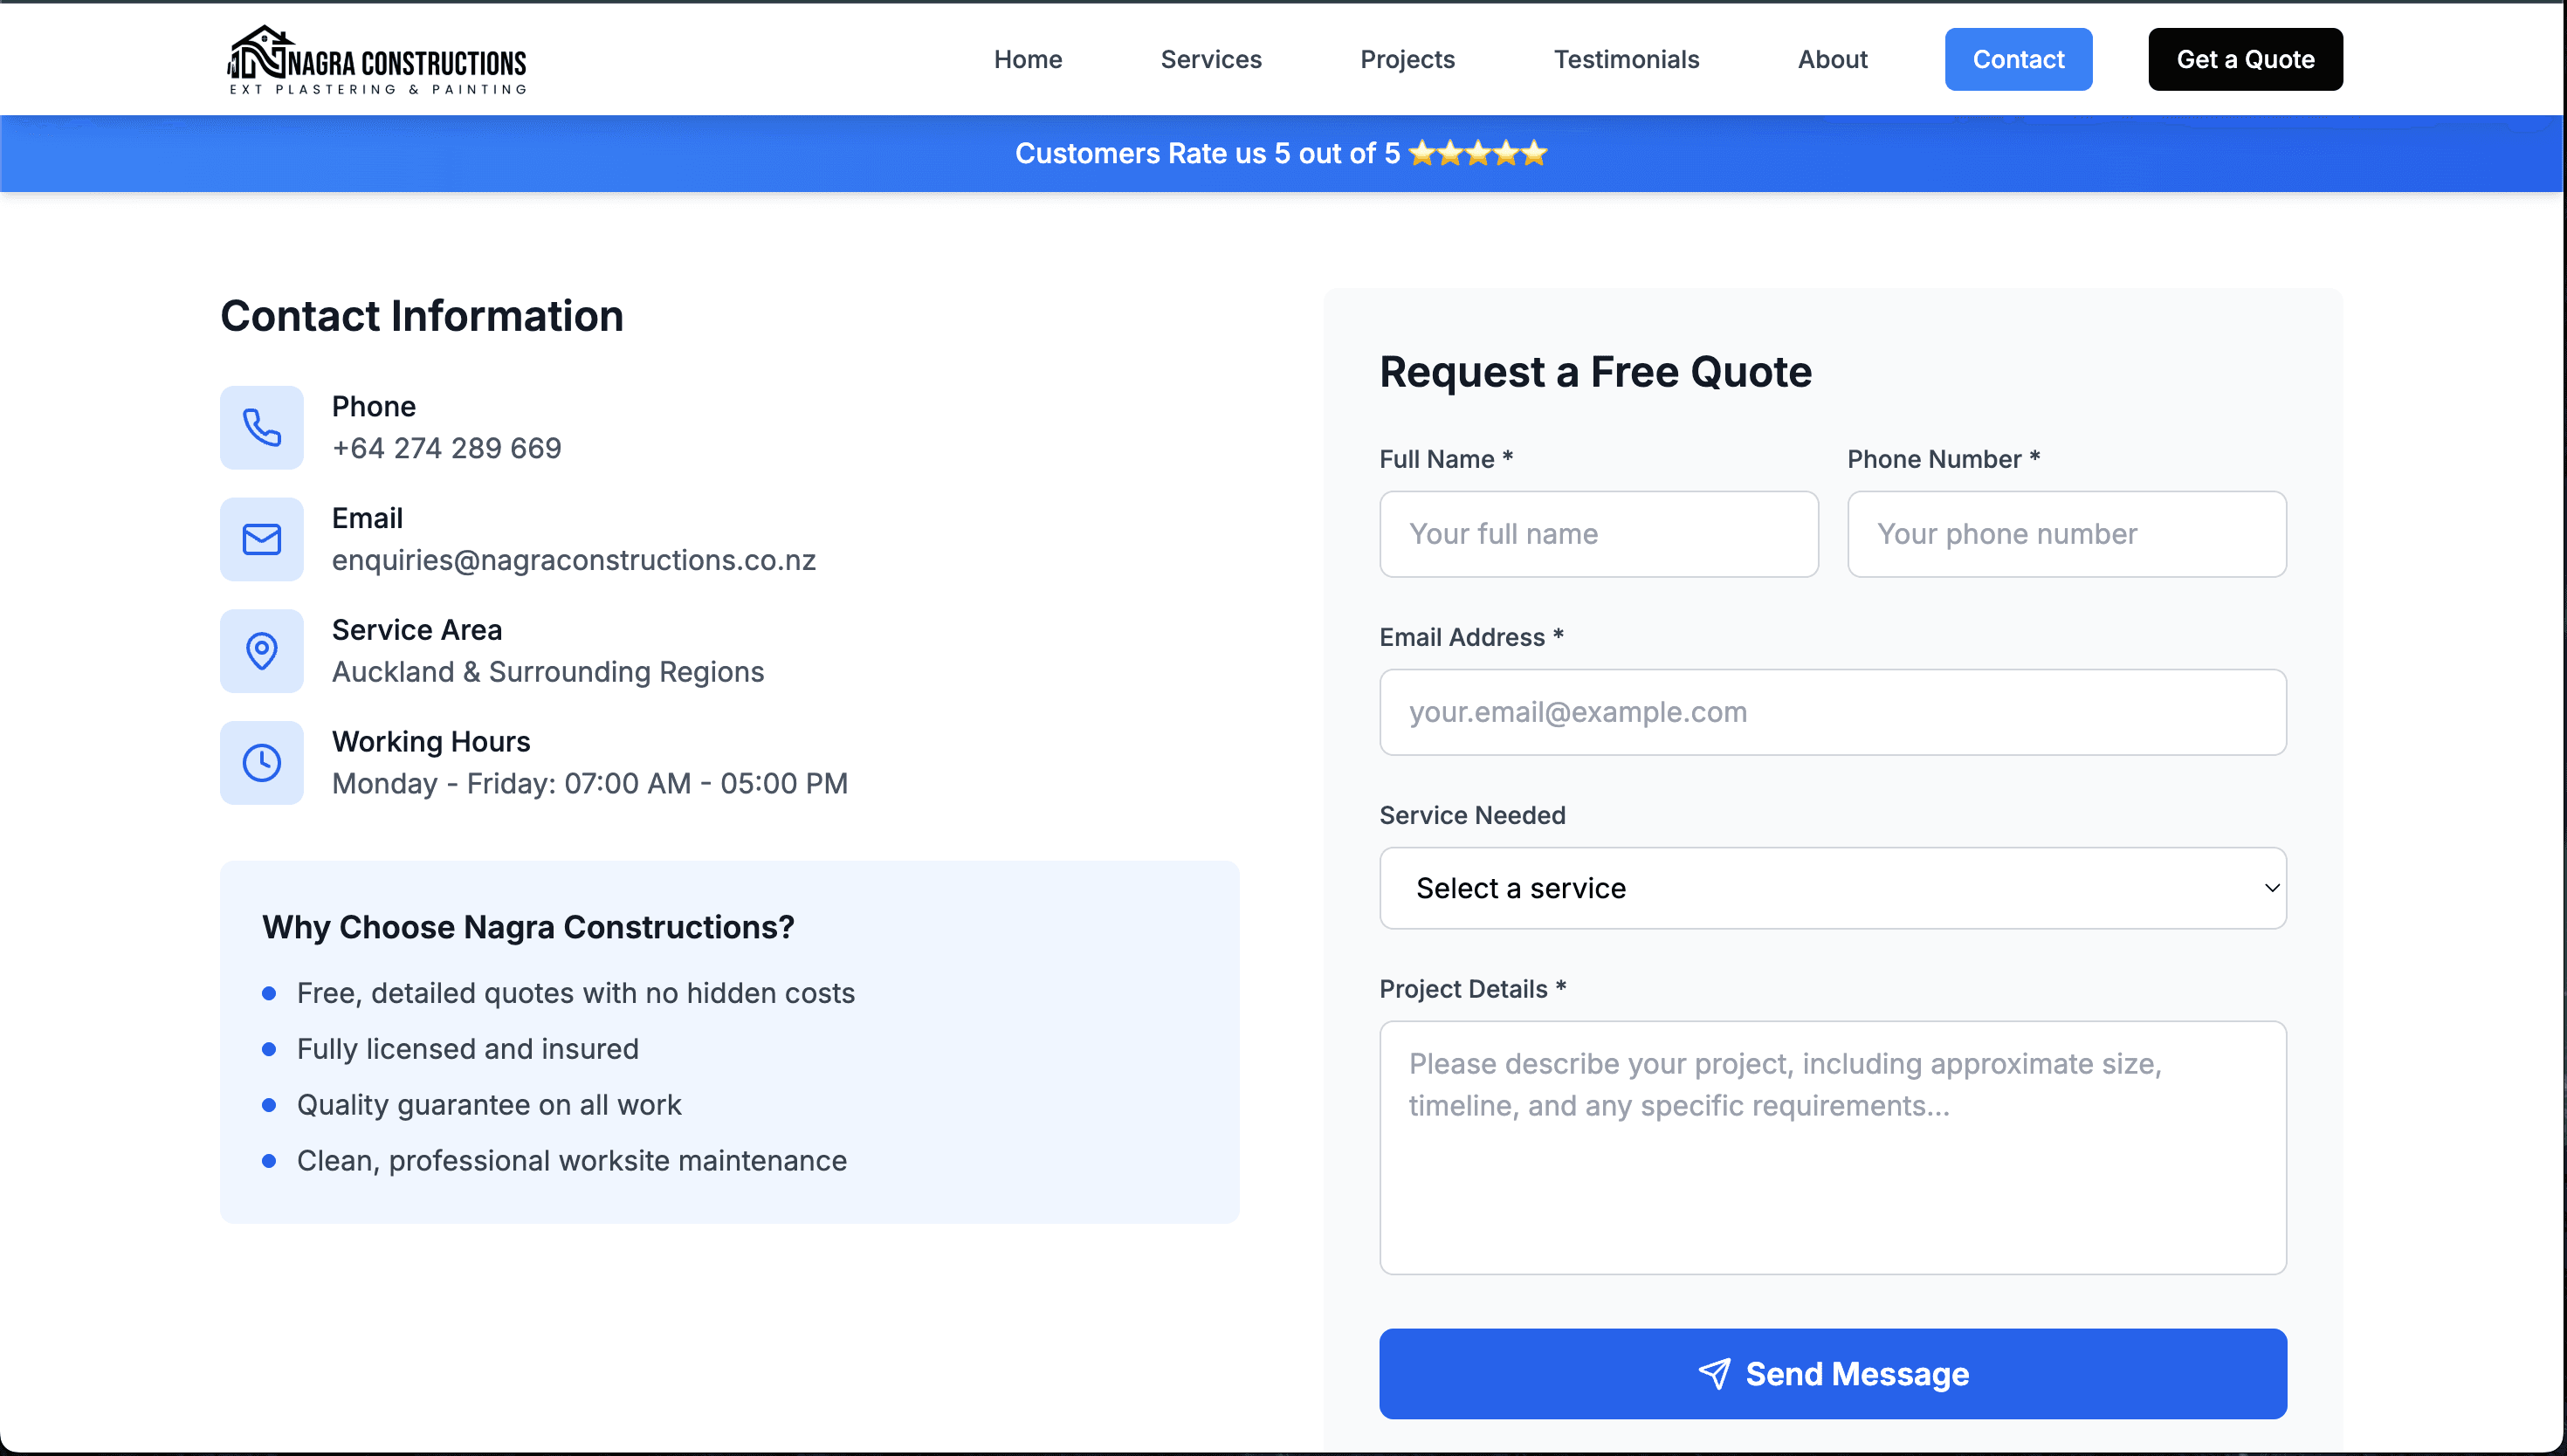Click the 'Service Area' title text

[x=416, y=630]
